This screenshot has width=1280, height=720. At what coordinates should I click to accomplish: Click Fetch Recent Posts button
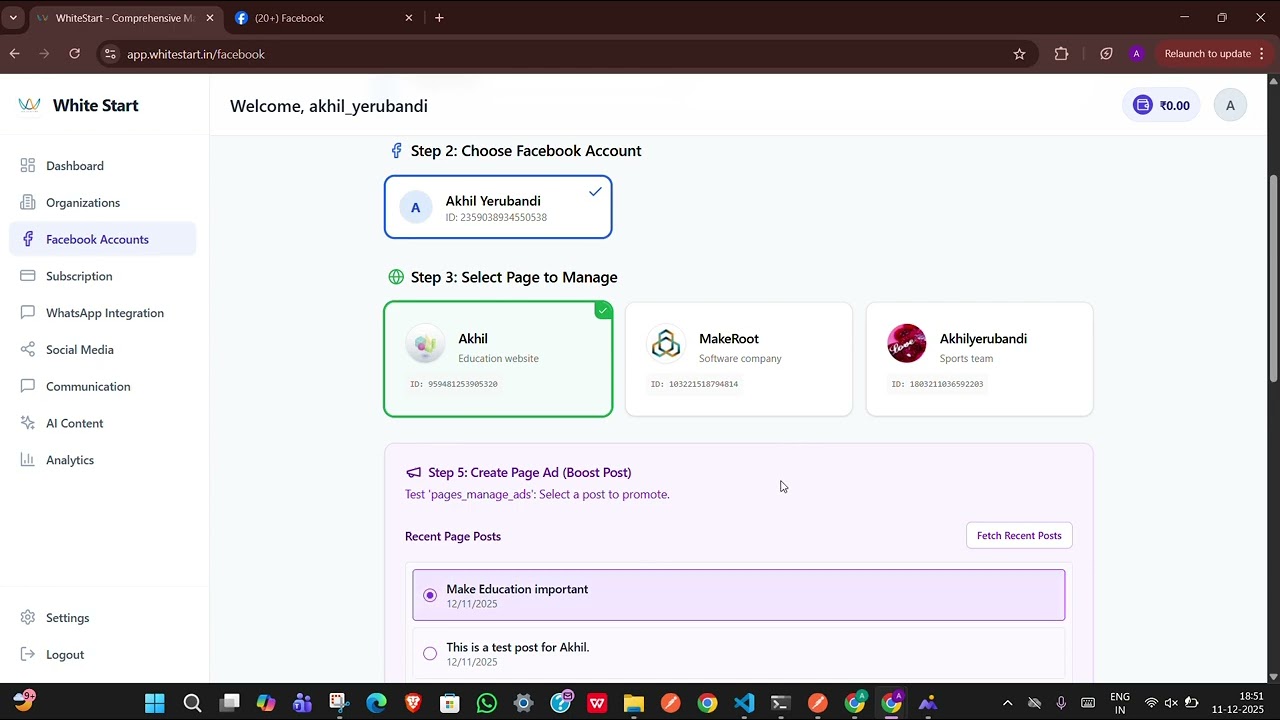coord(1019,536)
